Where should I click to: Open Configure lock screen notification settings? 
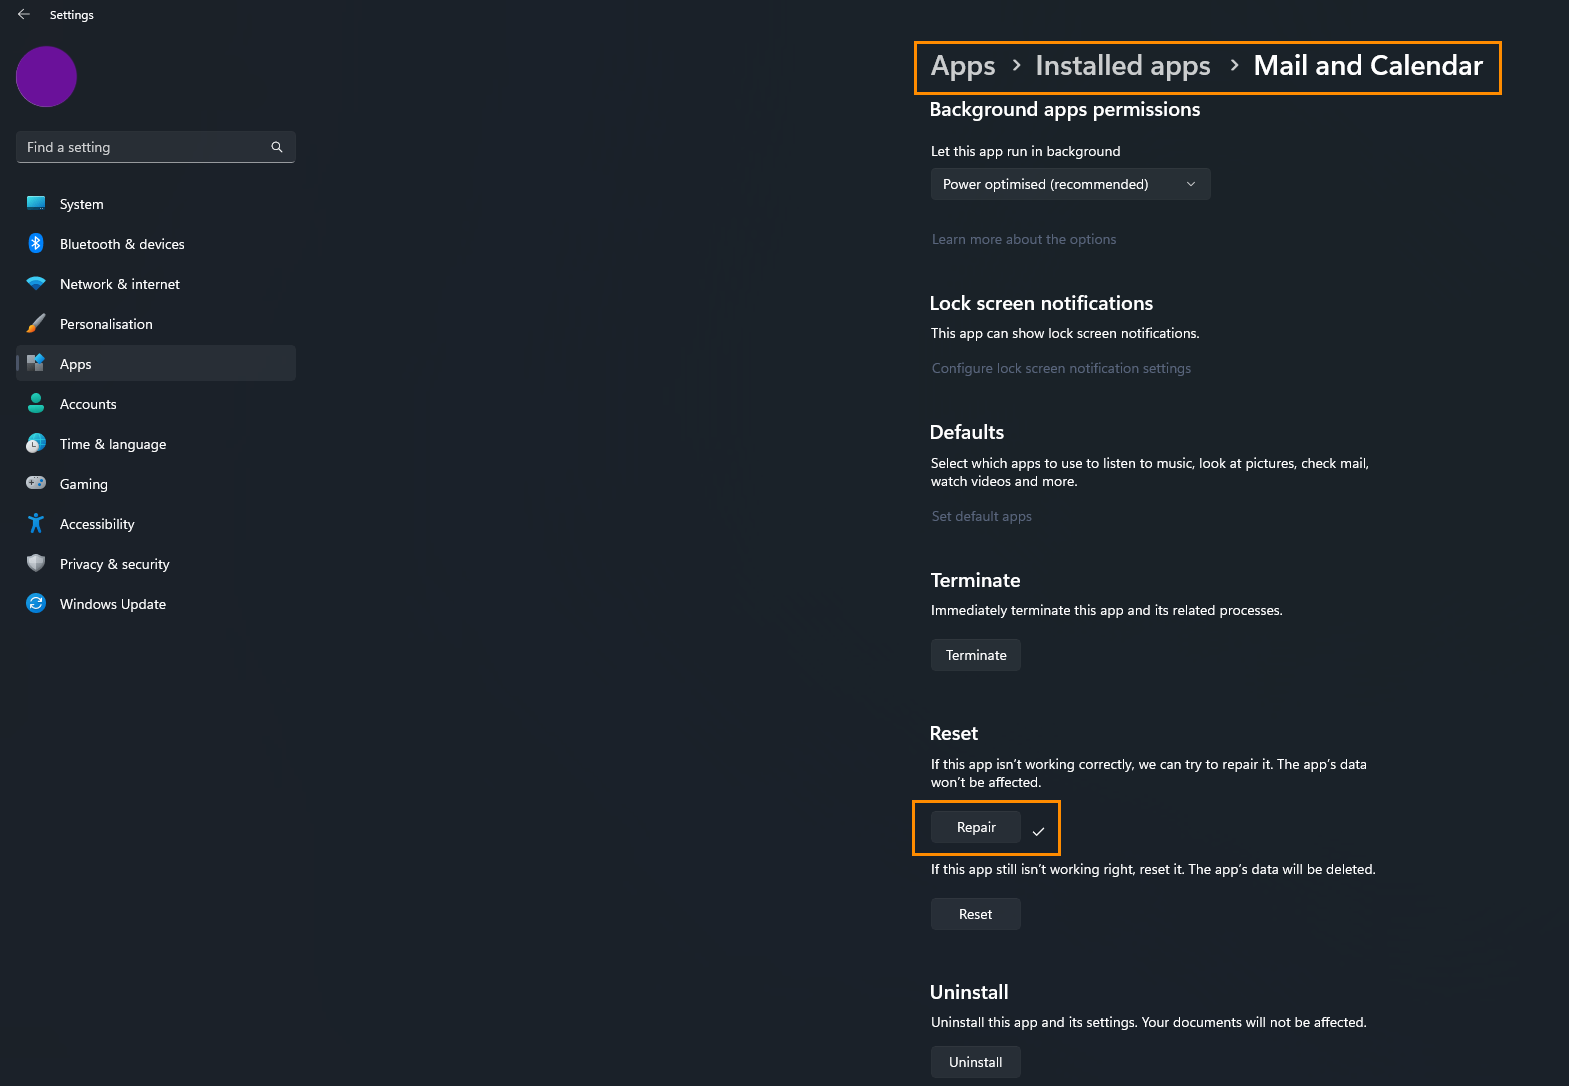pos(1061,368)
